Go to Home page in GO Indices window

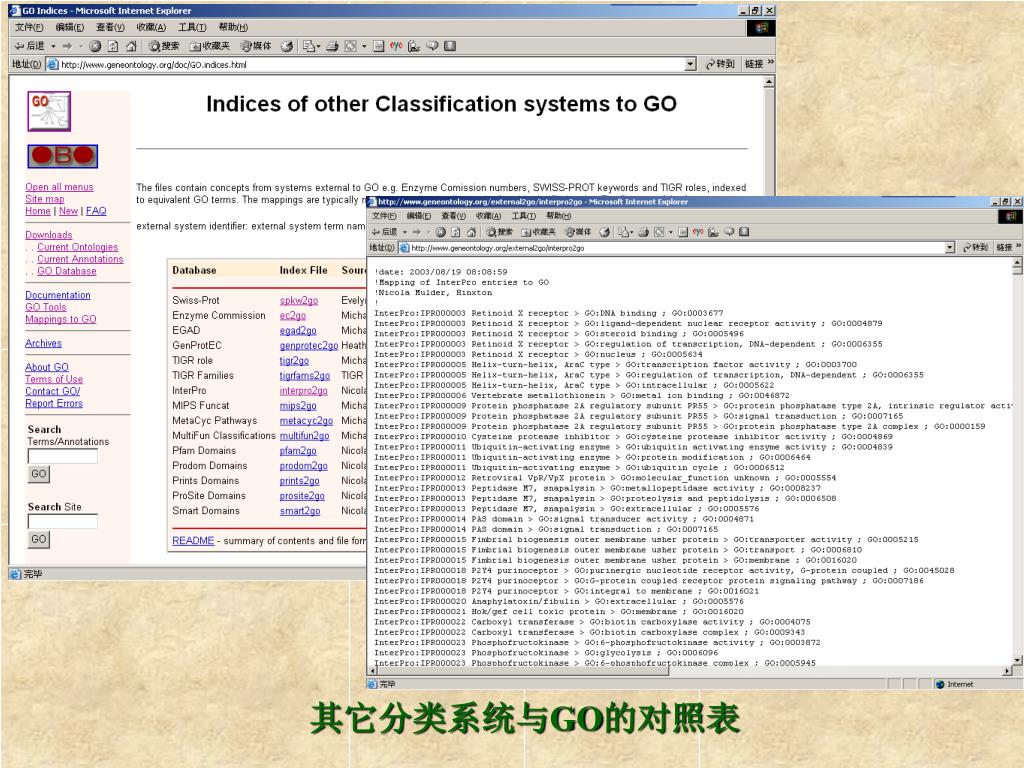pos(131,46)
